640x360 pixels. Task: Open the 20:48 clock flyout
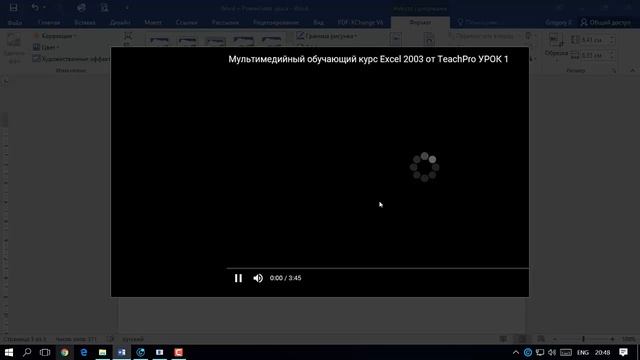pyautogui.click(x=602, y=352)
